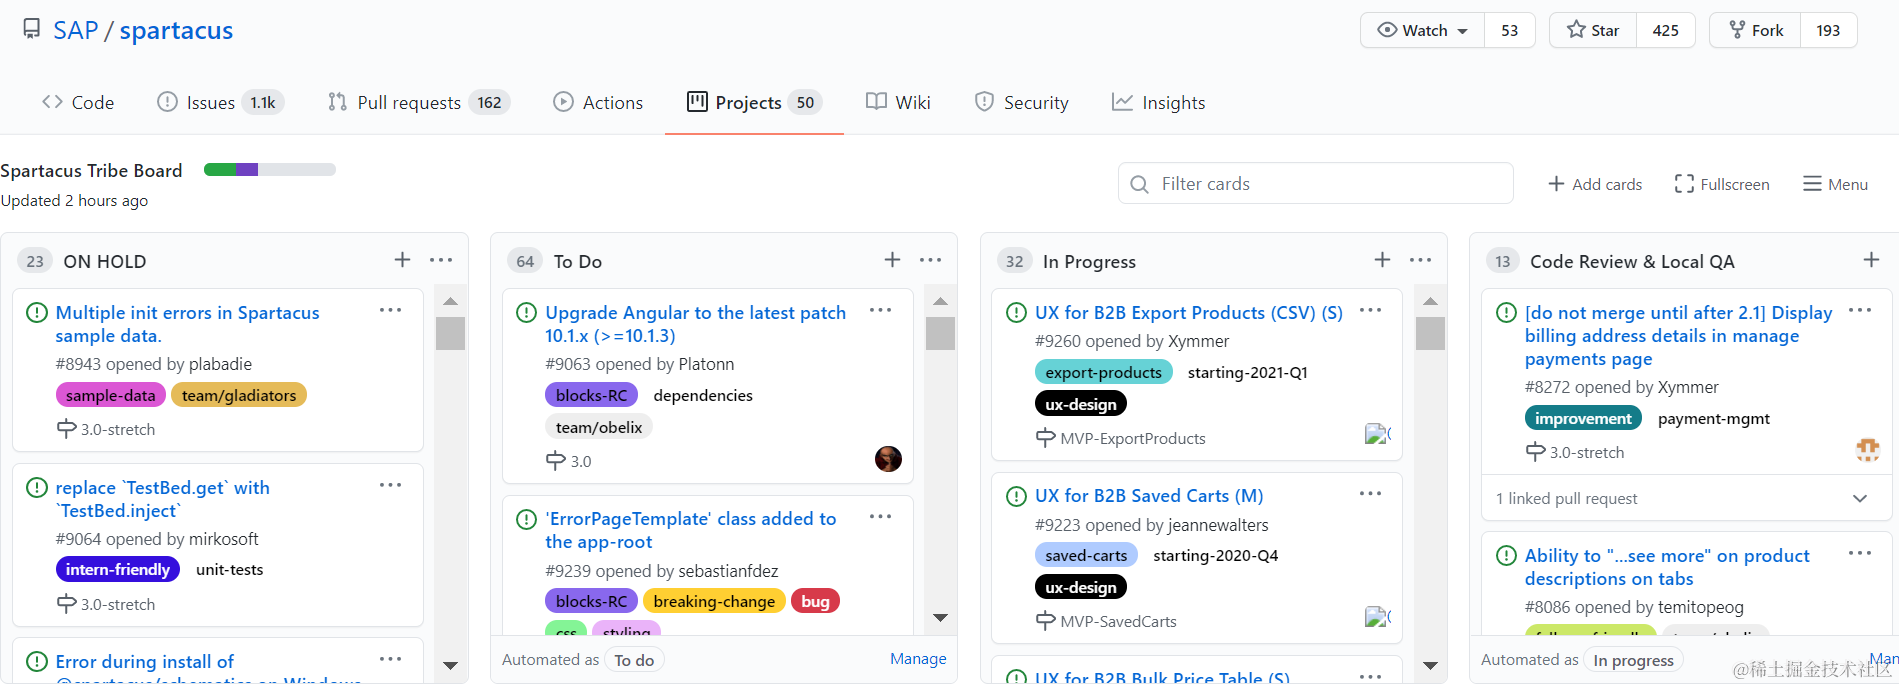
Task: Focus the Filter cards input
Action: coord(1315,184)
